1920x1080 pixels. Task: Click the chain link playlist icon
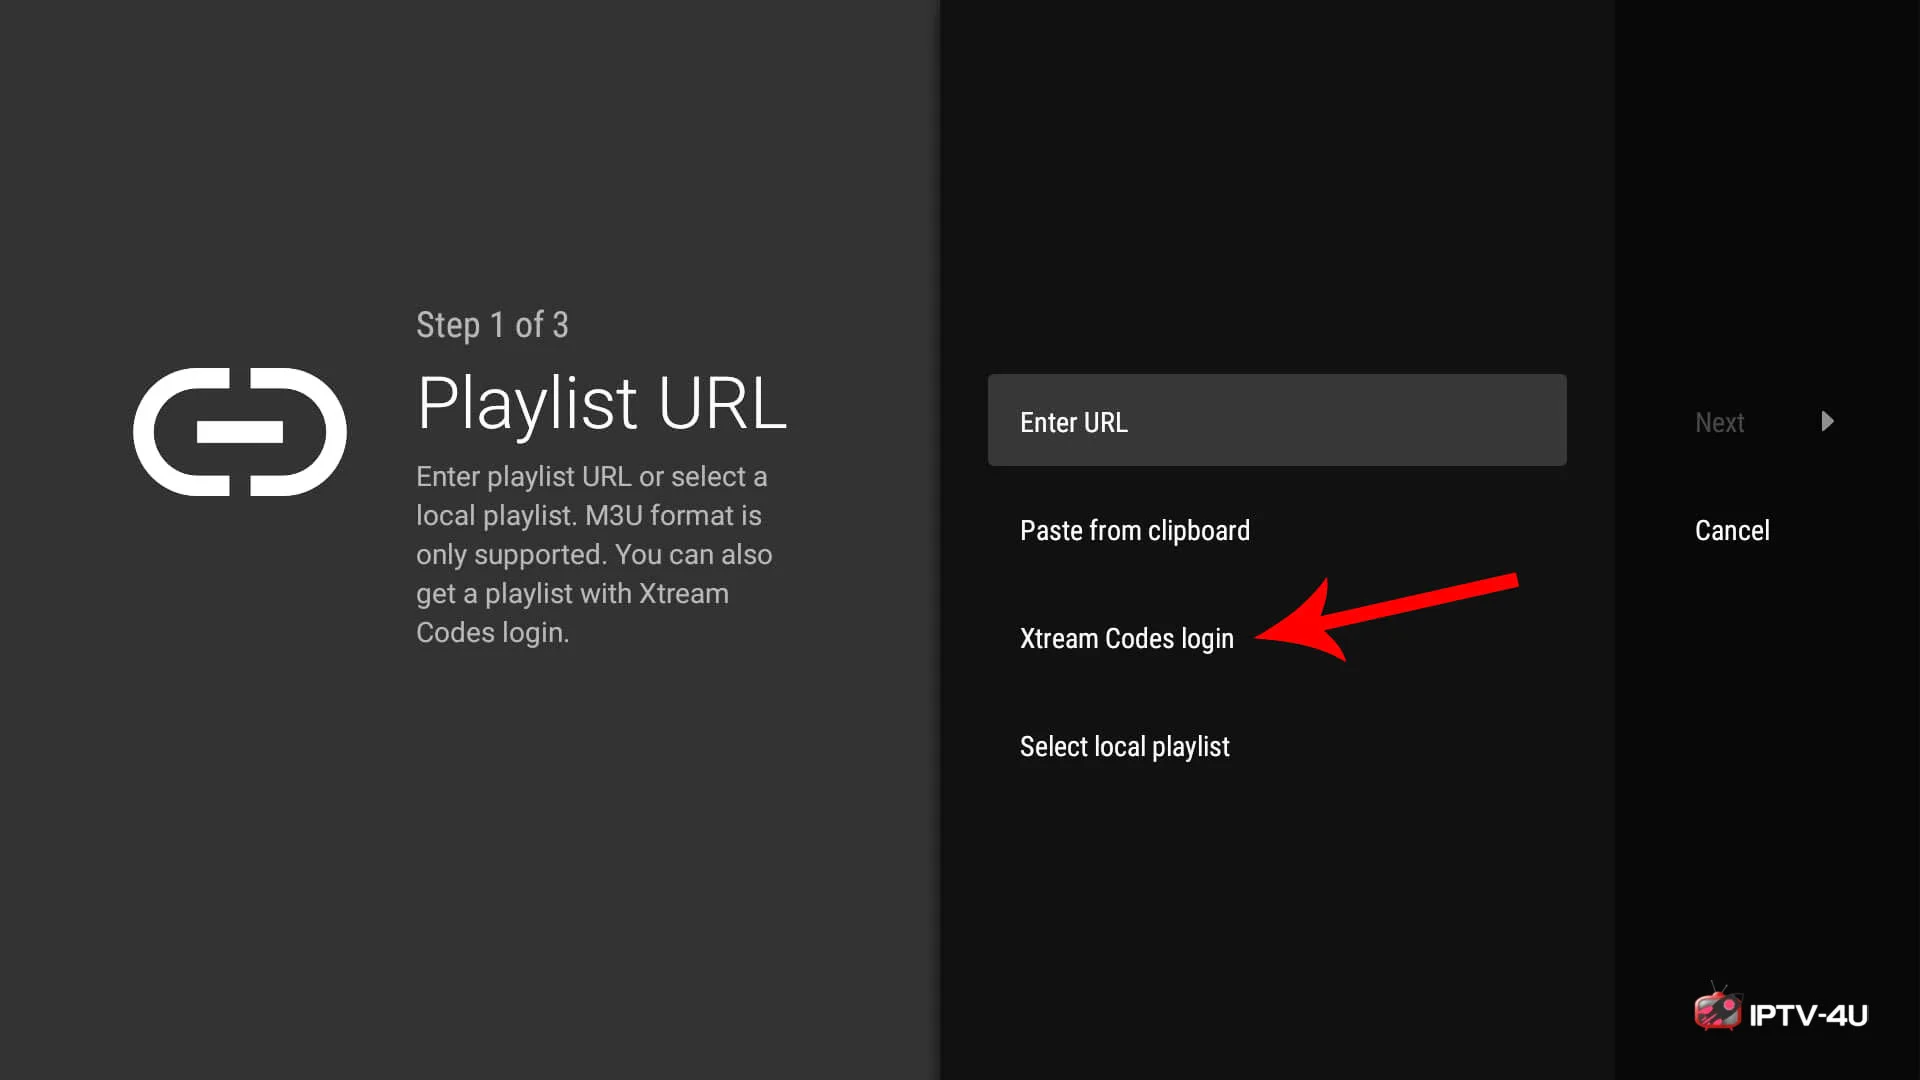click(240, 431)
